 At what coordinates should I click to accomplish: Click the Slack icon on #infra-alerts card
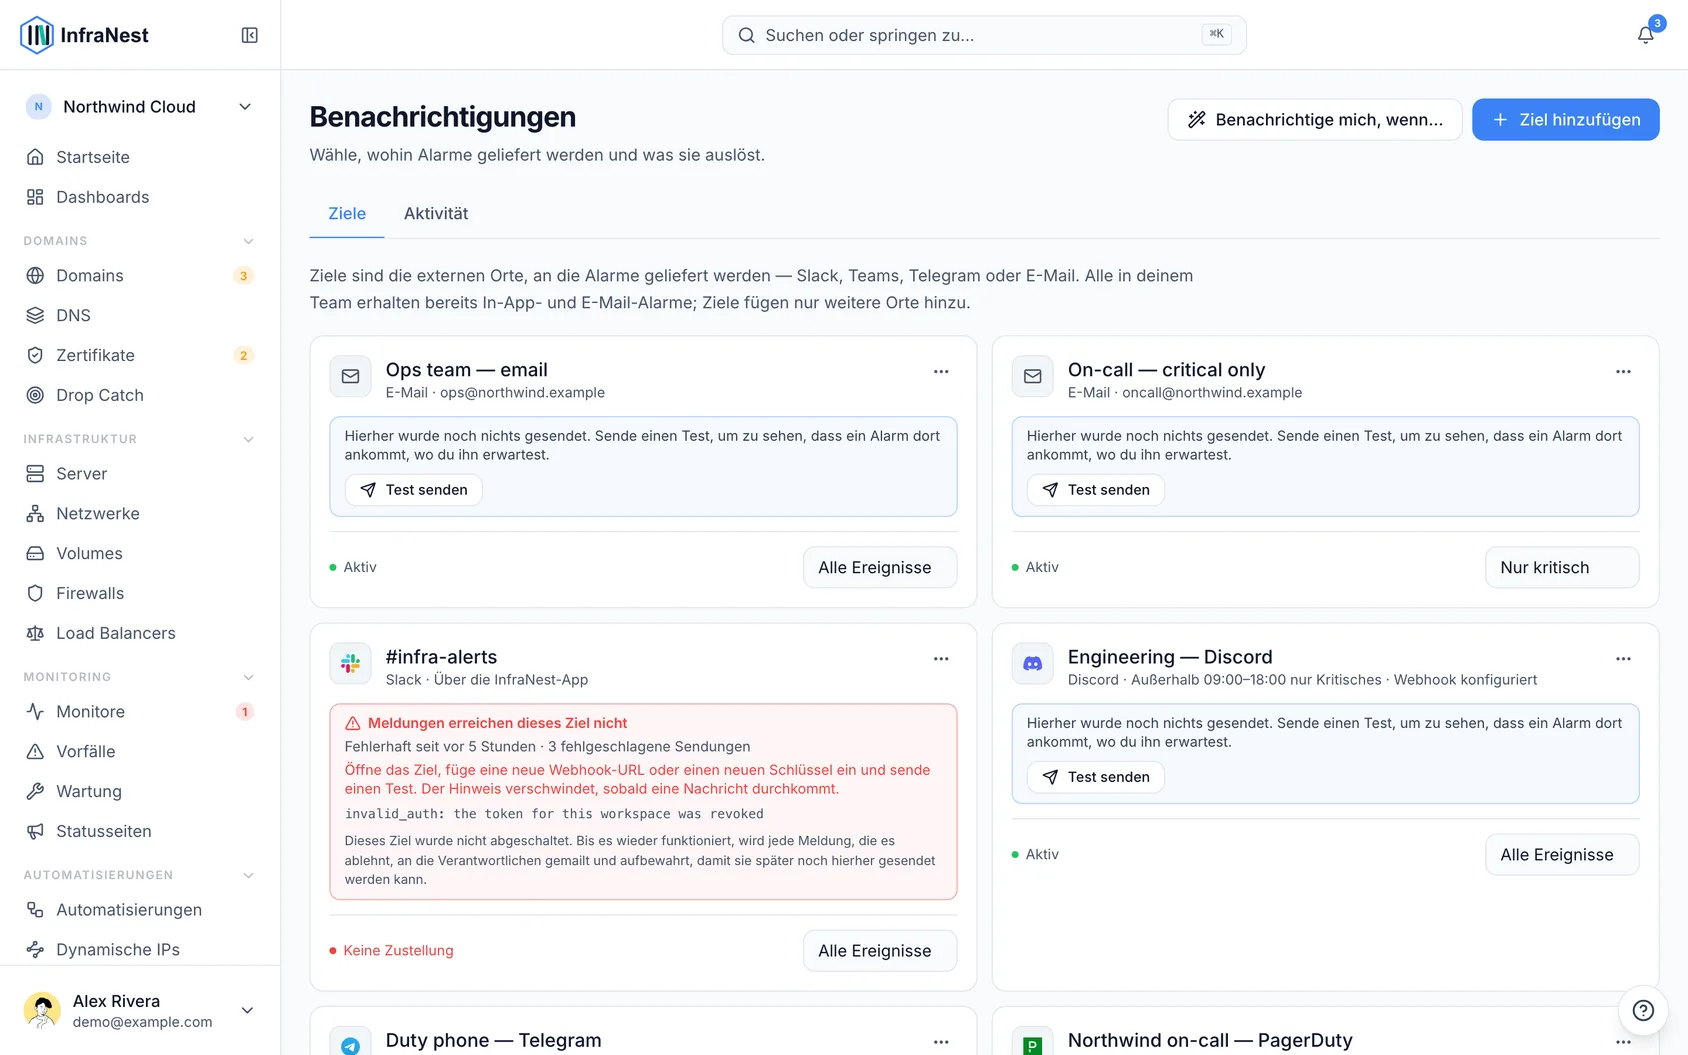[350, 663]
